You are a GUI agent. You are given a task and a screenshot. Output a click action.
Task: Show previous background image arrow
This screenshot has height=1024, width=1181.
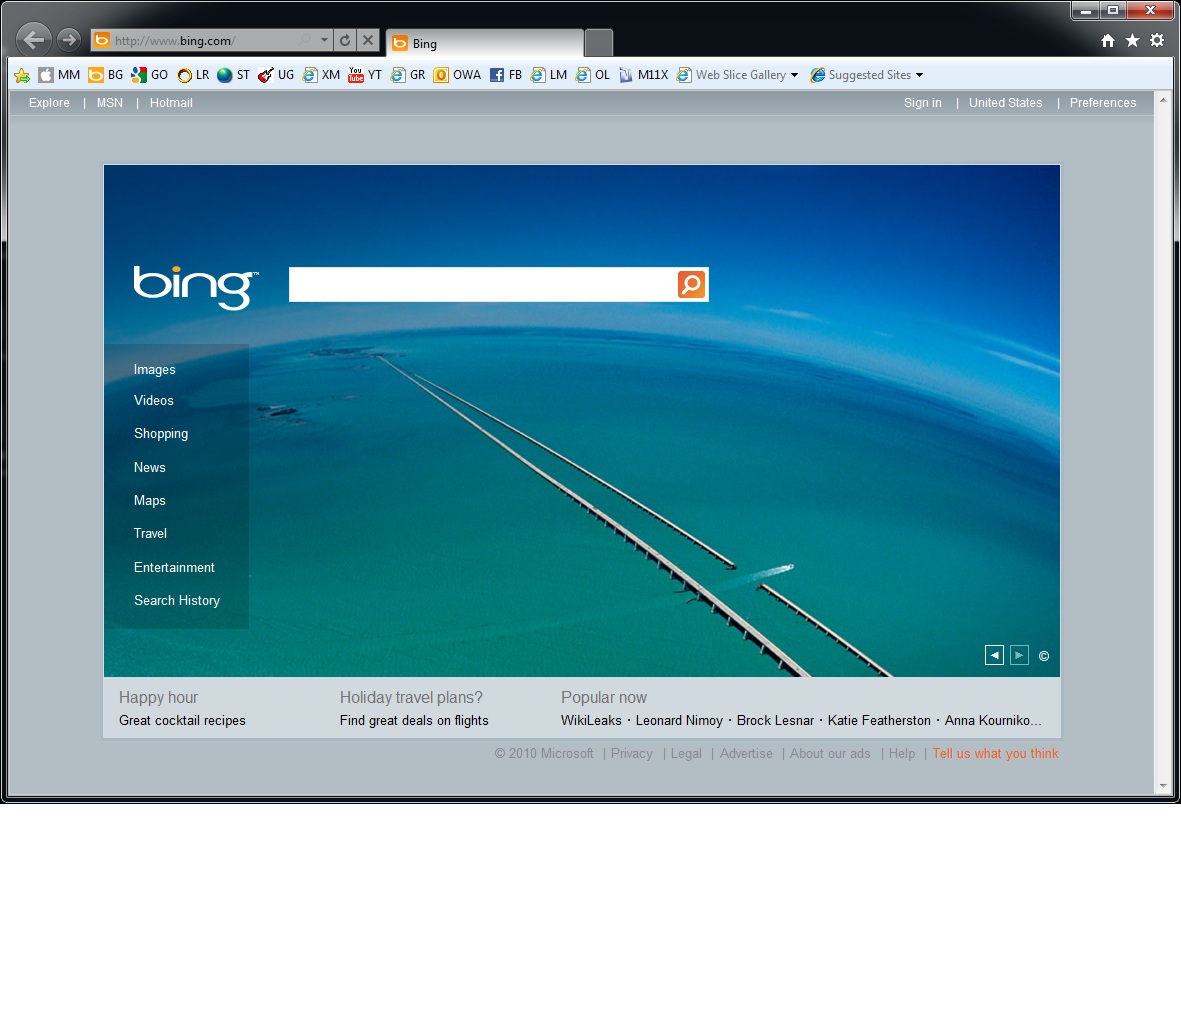pyautogui.click(x=994, y=655)
